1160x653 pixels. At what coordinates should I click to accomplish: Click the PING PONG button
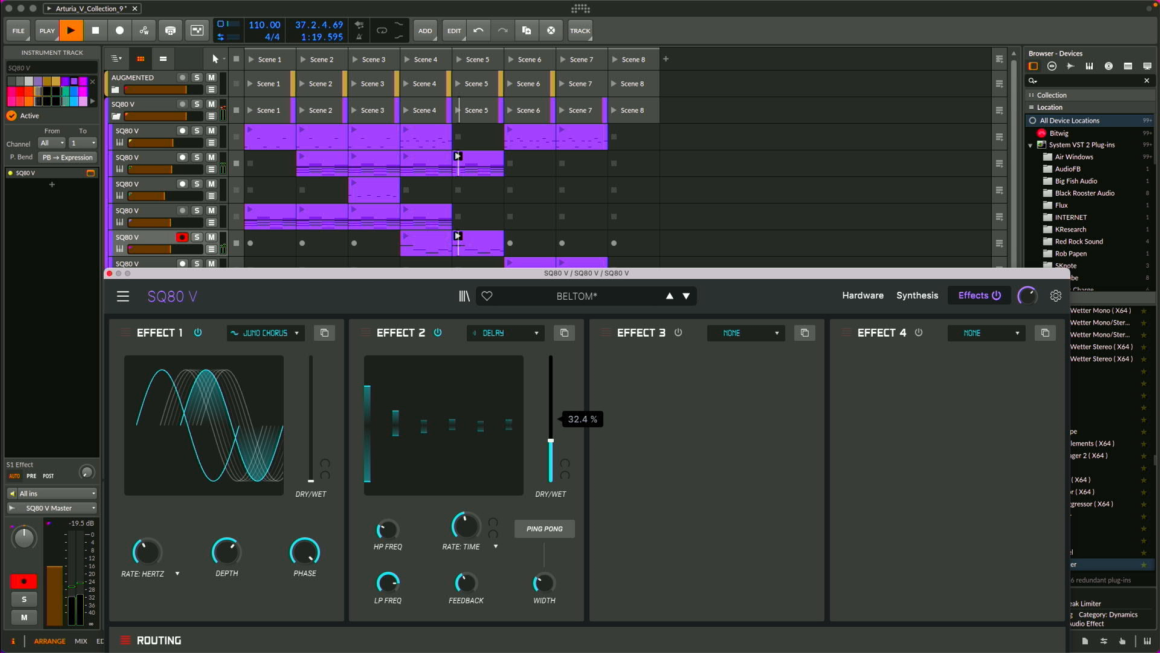[545, 529]
